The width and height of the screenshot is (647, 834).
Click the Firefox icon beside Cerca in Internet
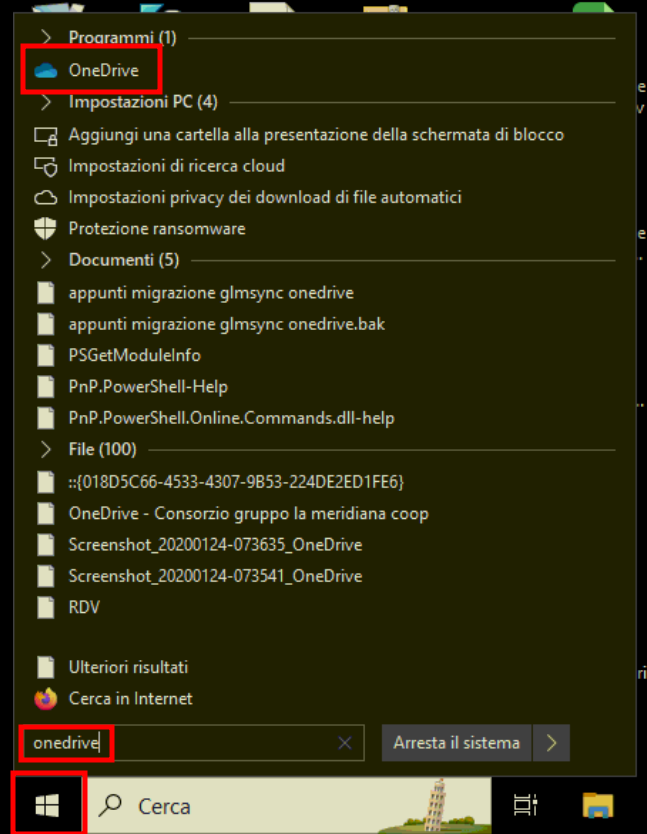pyautogui.click(x=45, y=698)
